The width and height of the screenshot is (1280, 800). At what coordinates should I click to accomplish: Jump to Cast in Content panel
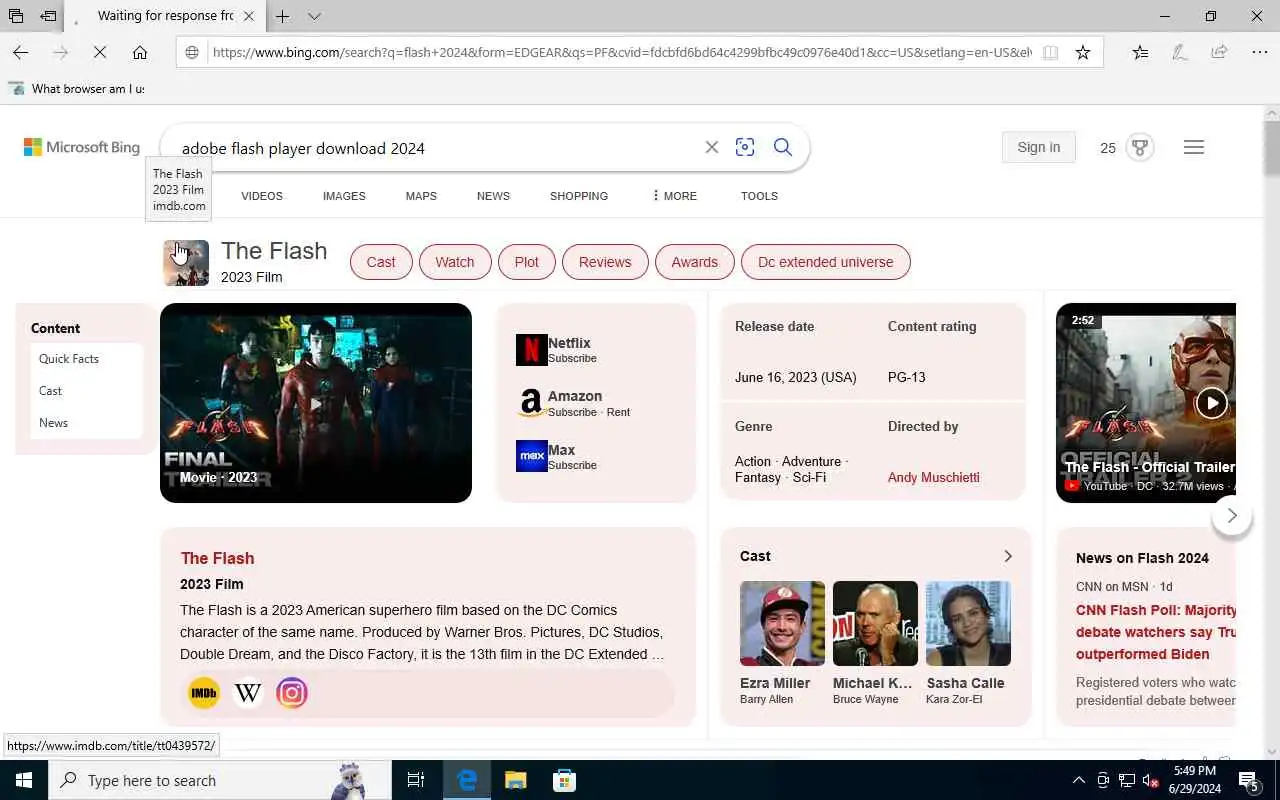coord(50,391)
